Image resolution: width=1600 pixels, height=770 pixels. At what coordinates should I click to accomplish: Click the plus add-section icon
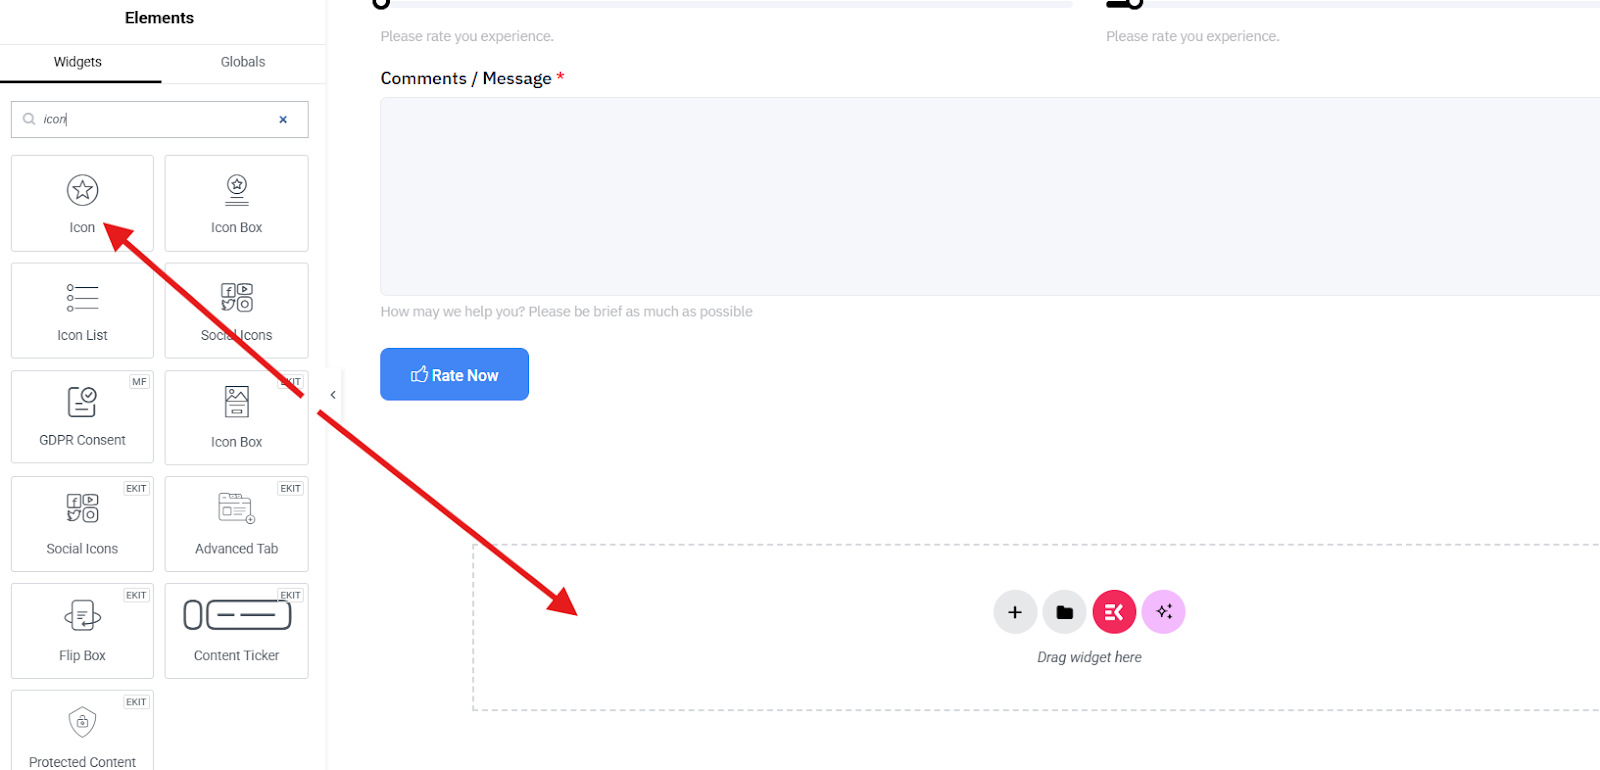pyautogui.click(x=1015, y=612)
